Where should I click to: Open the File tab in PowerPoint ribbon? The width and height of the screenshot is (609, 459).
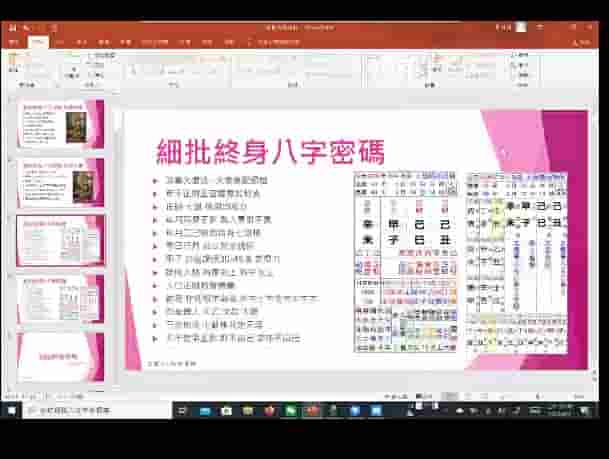pos(14,42)
